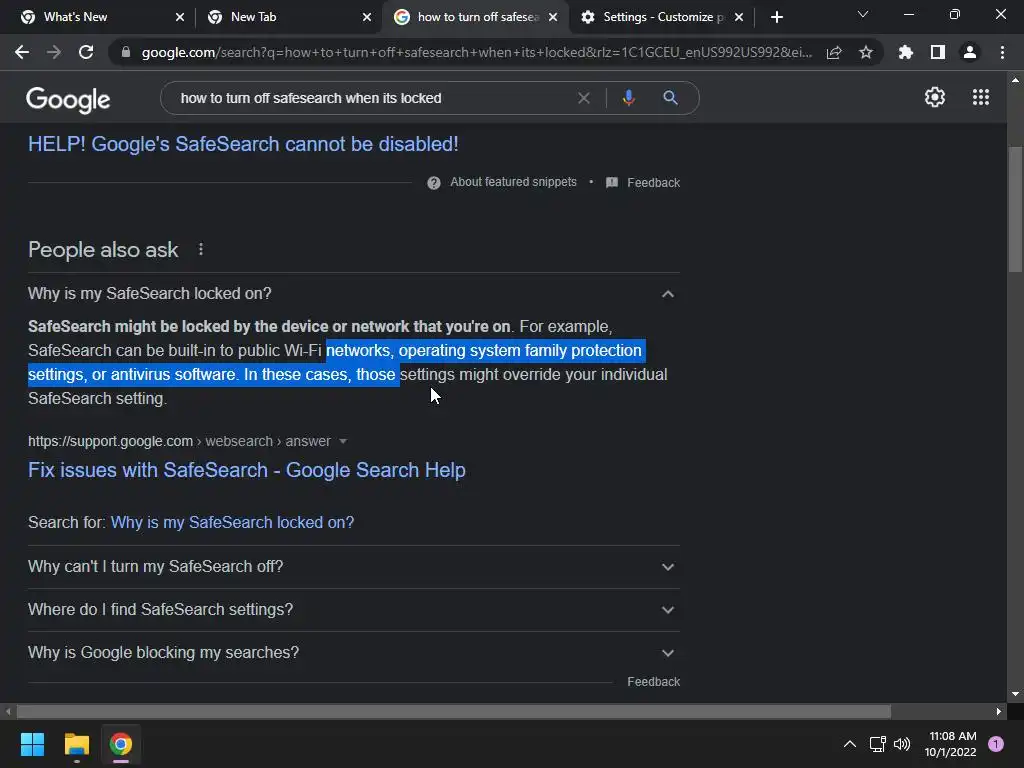1024x768 pixels.
Task: Click the scroll down arrow
Action: pos(1016,694)
